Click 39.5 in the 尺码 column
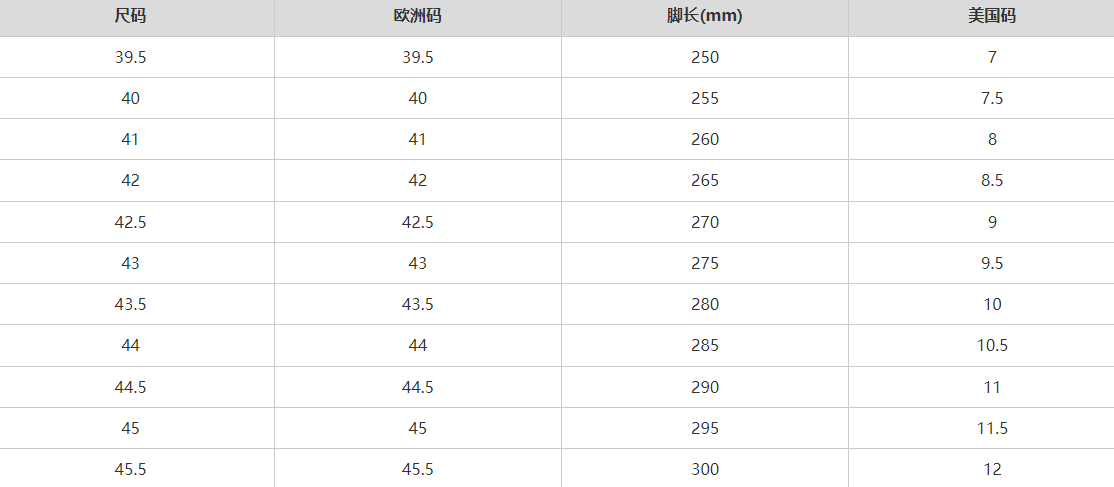This screenshot has width=1114, height=487. pos(130,57)
